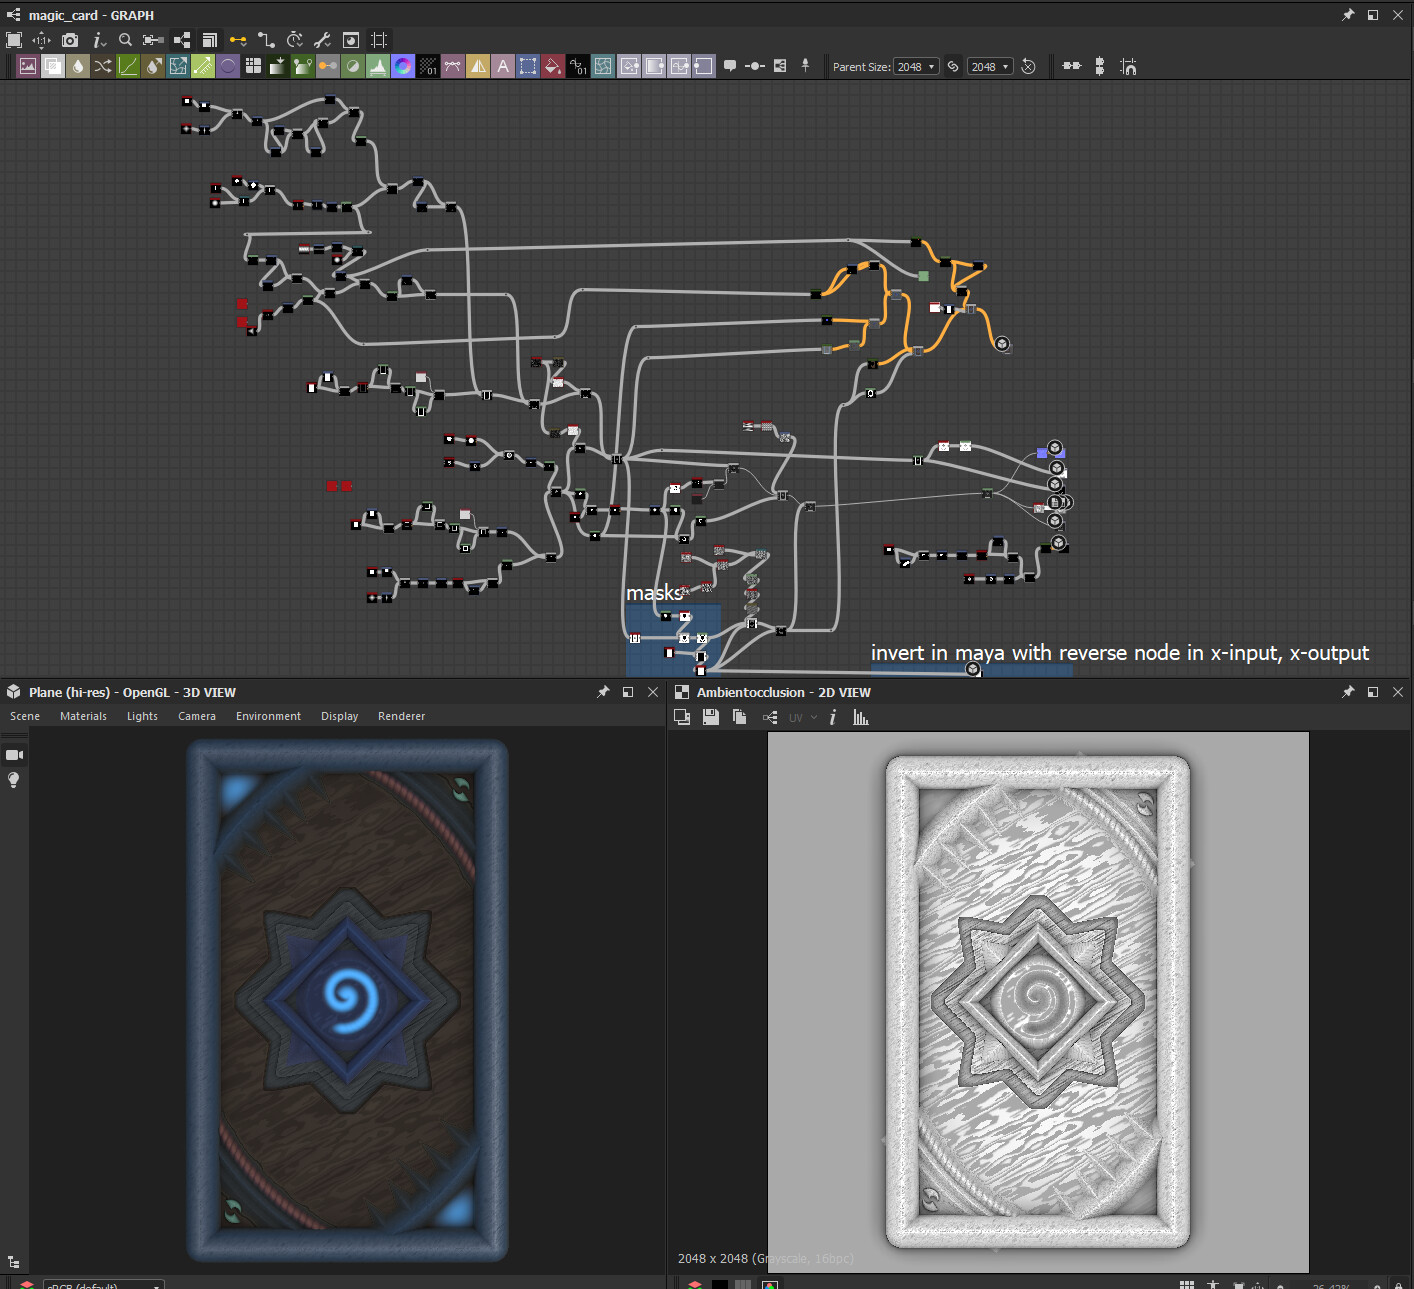1414x1289 pixels.
Task: Pin the Plane 3D VIEW panel
Action: 603,691
